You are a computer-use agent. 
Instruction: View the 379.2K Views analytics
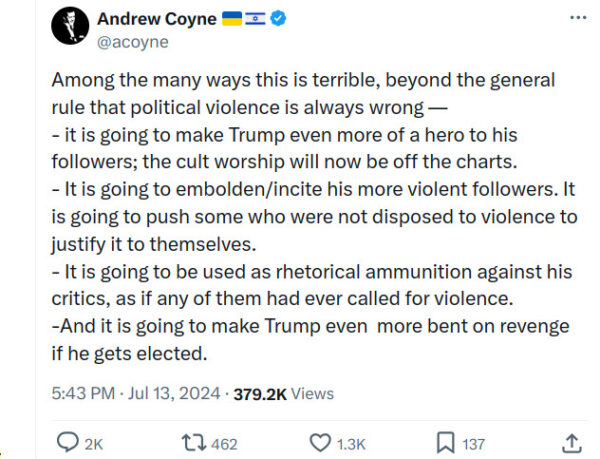point(283,394)
